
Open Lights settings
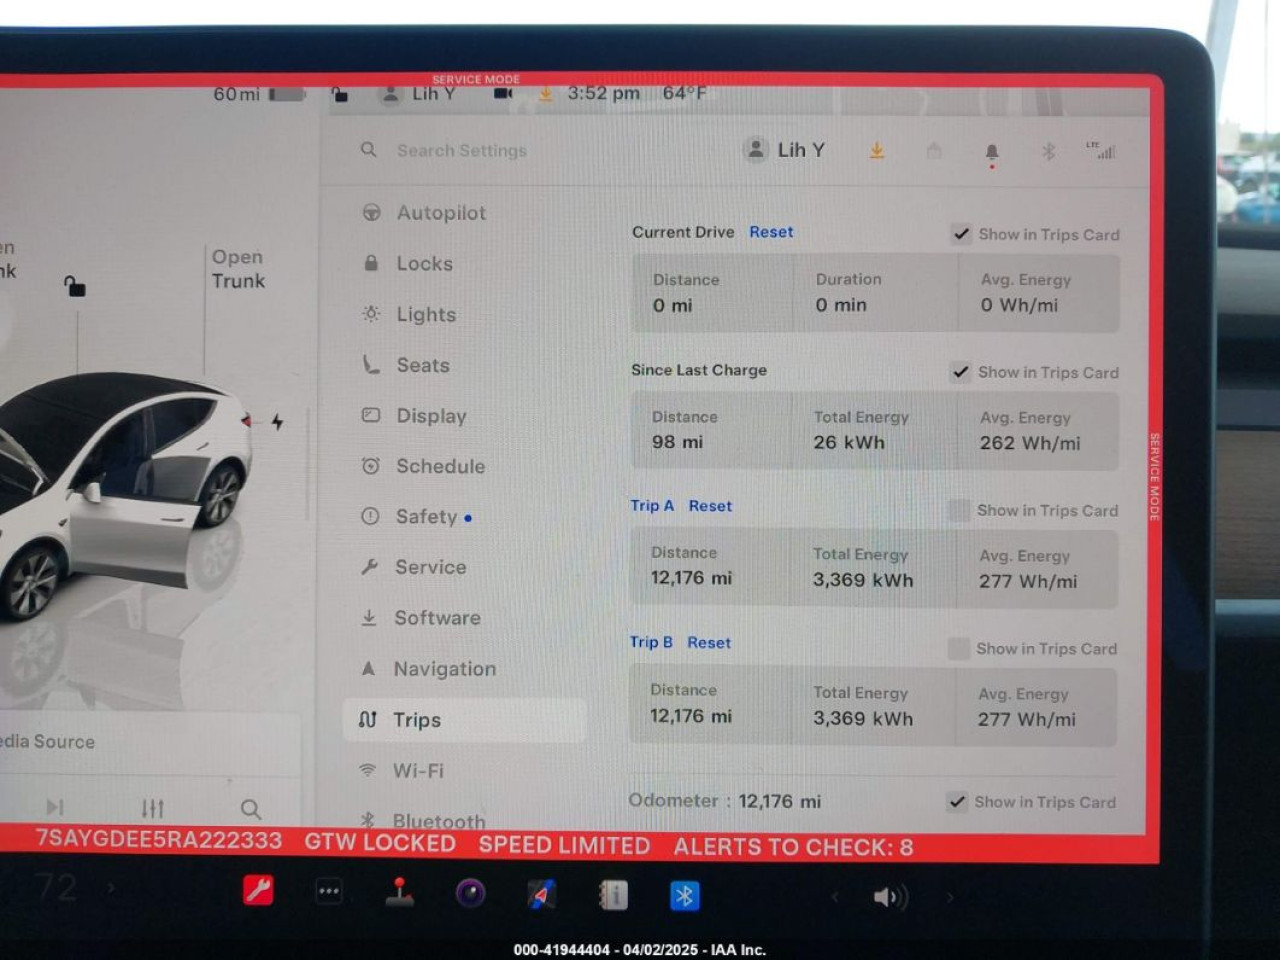click(x=426, y=314)
